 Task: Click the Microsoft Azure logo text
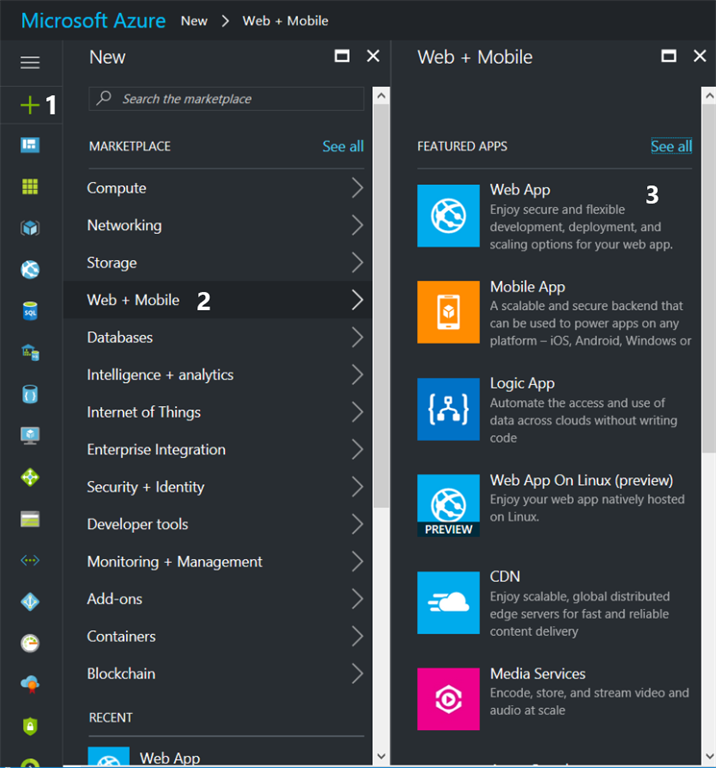point(93,21)
